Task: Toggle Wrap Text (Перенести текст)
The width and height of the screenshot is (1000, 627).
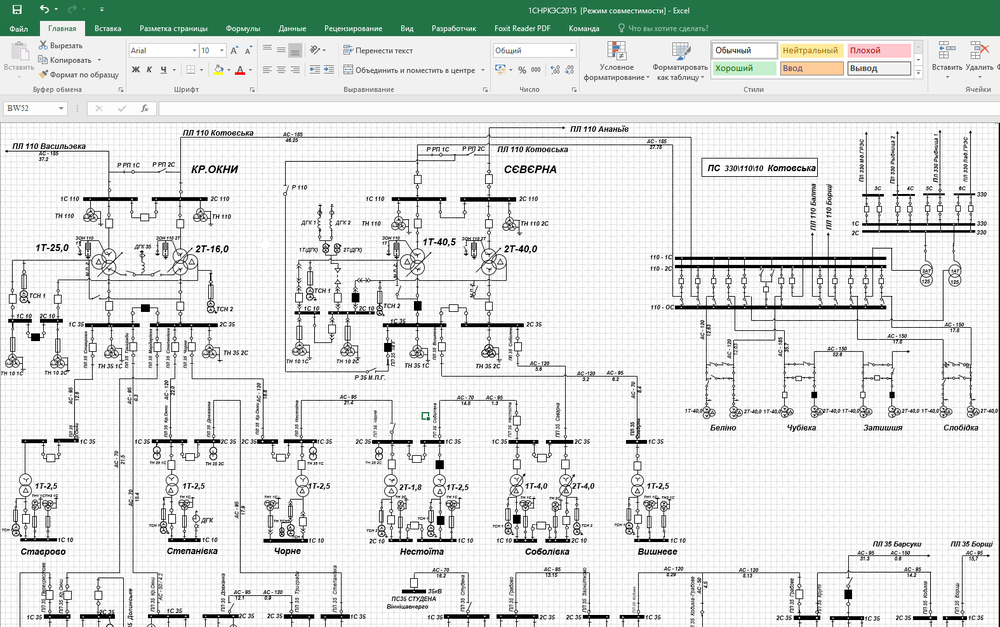Action: (377, 50)
